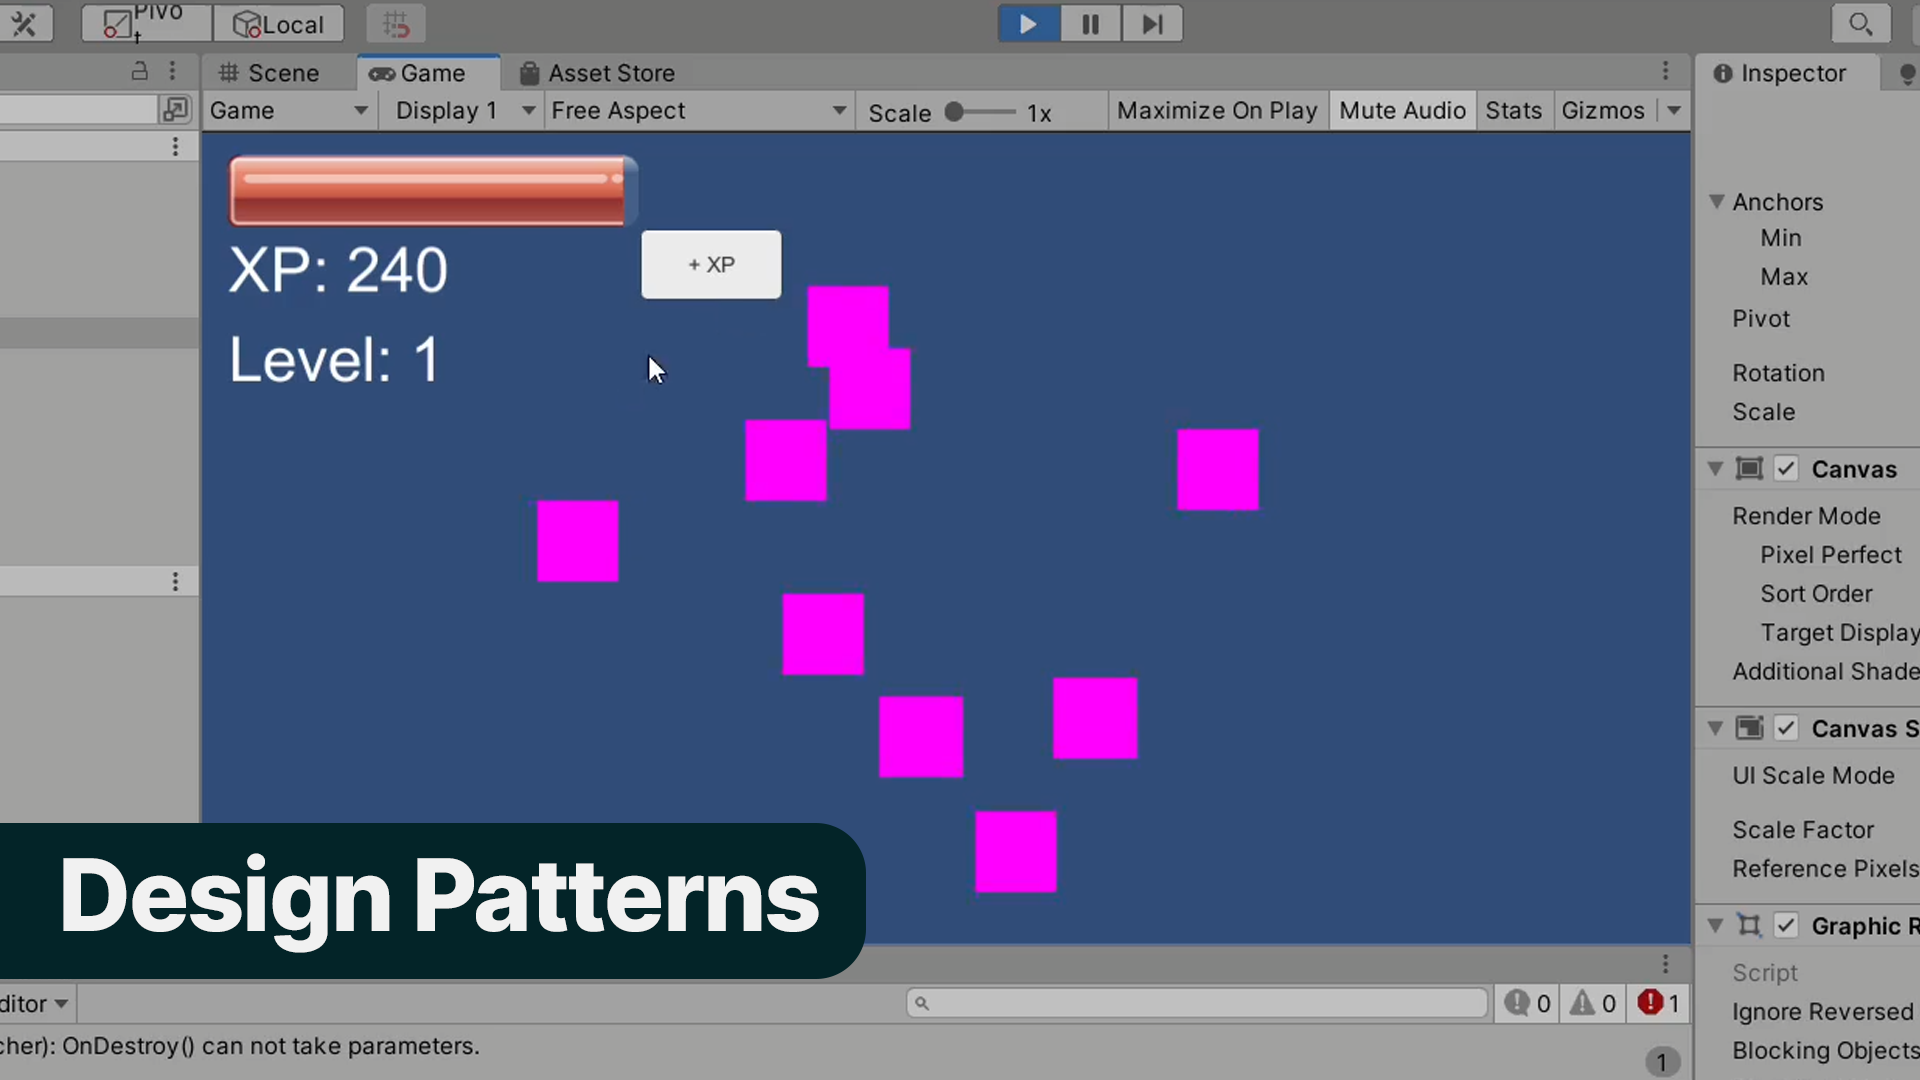Open left panel kebab menu beside lock

173,71
